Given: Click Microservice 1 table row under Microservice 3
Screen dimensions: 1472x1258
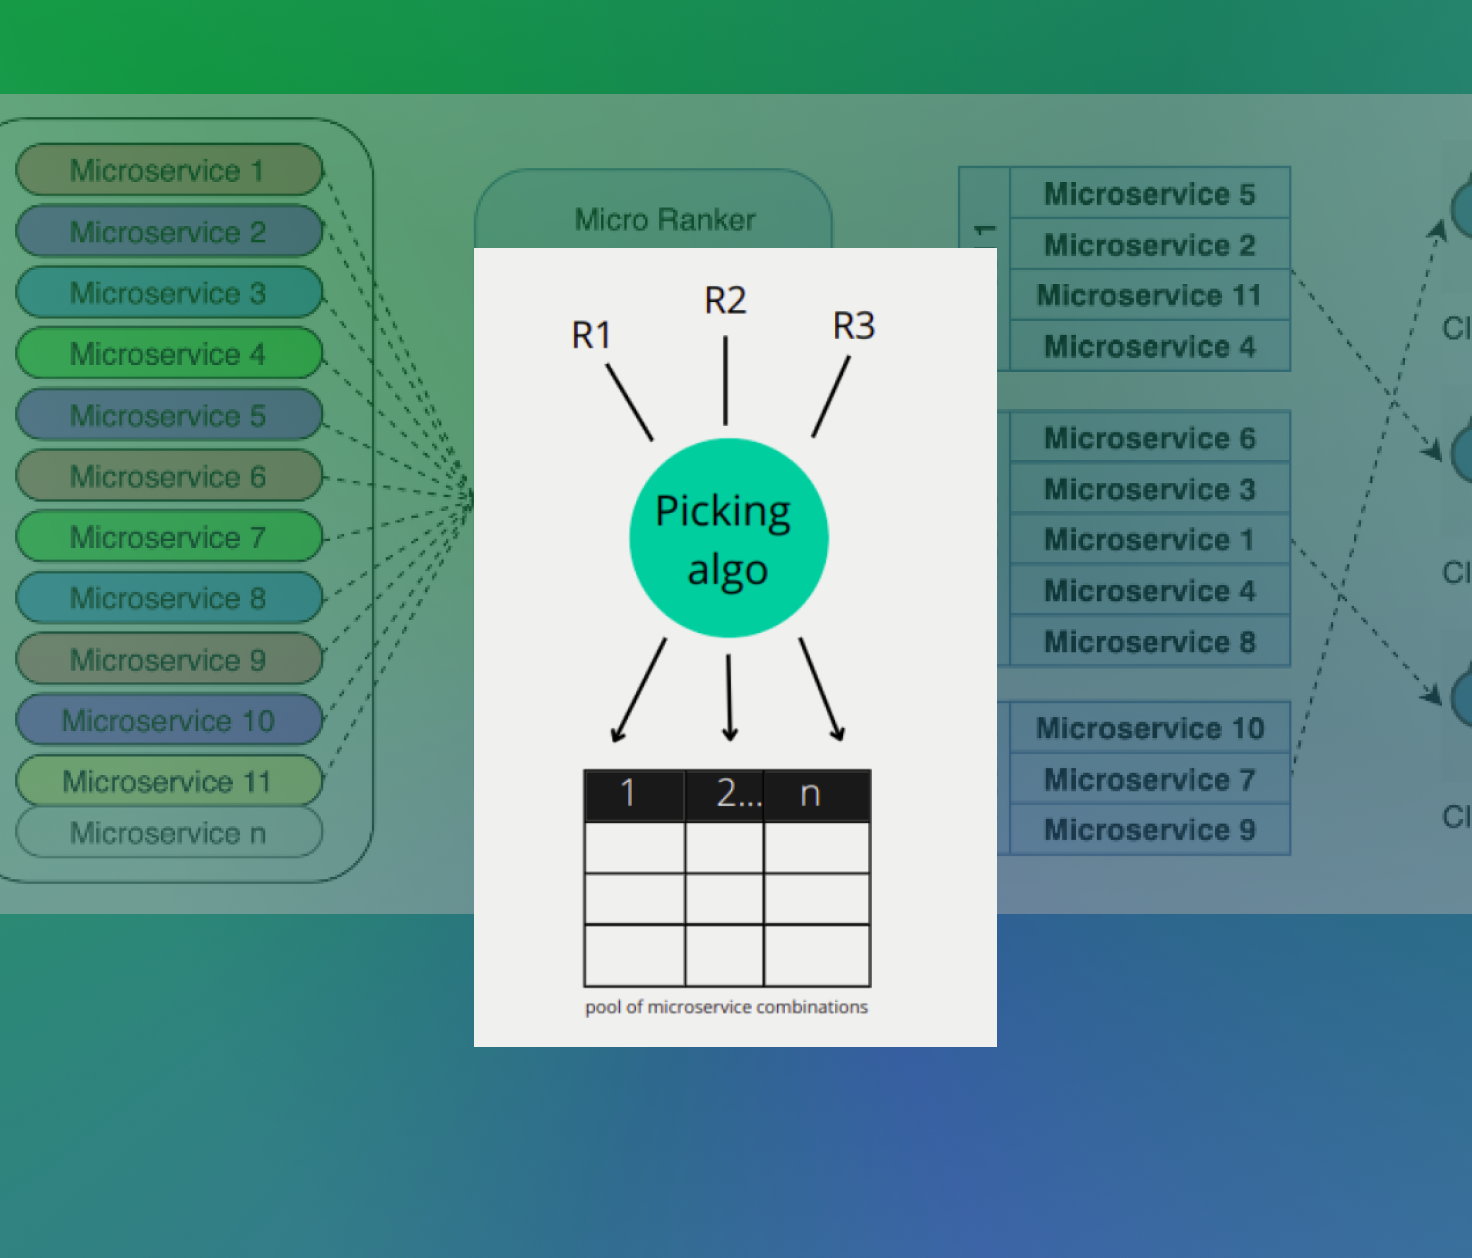Looking at the screenshot, I should [1150, 539].
